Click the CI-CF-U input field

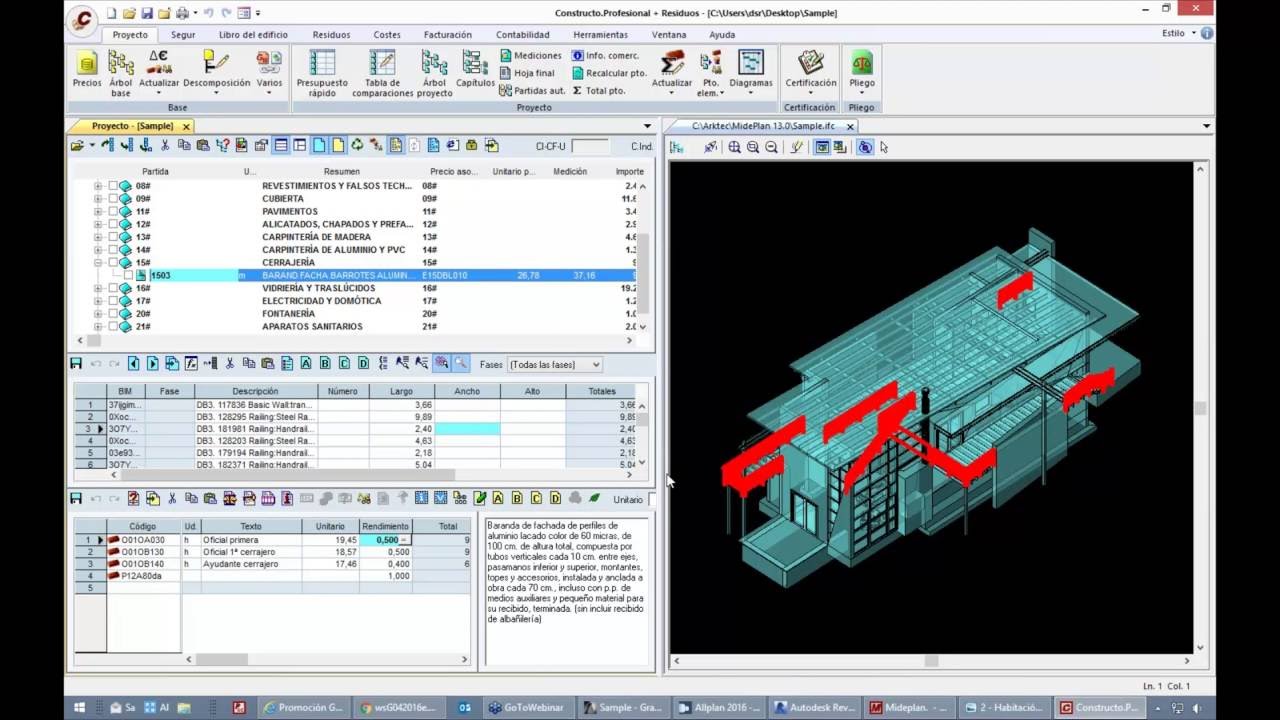tap(589, 146)
